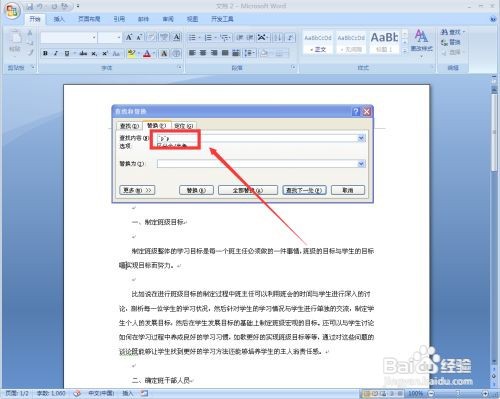Click the zoom slider handle in the status bar
This screenshot has height=399, width=500.
[x=458, y=394]
